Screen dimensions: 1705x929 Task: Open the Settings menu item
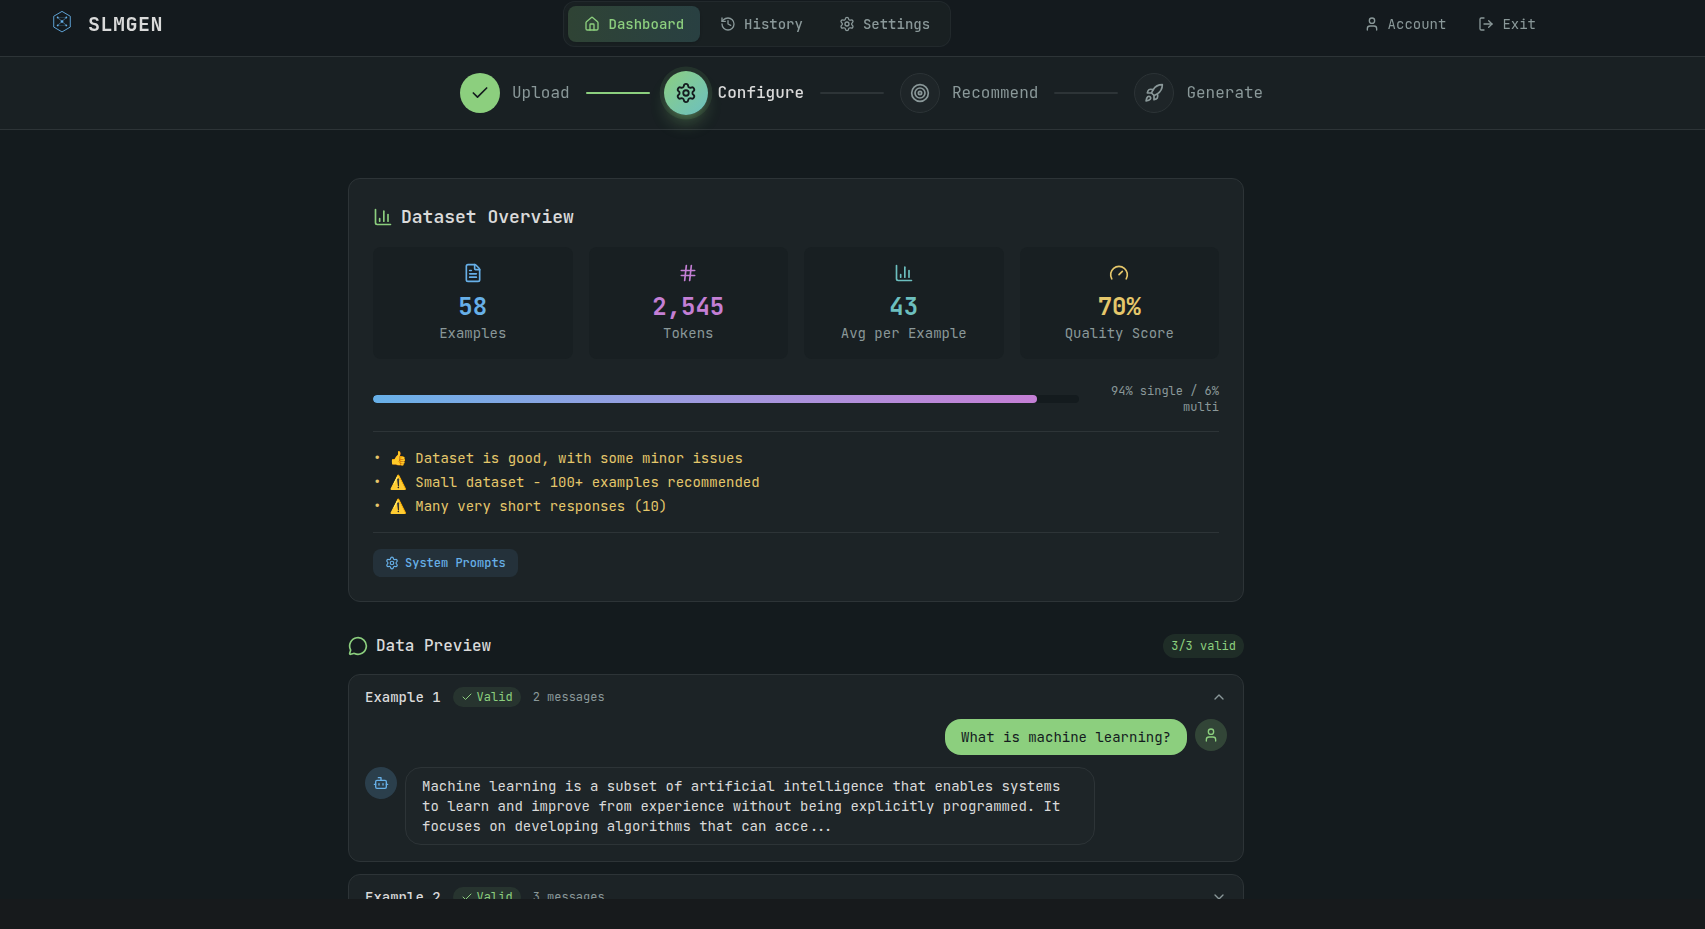884,23
